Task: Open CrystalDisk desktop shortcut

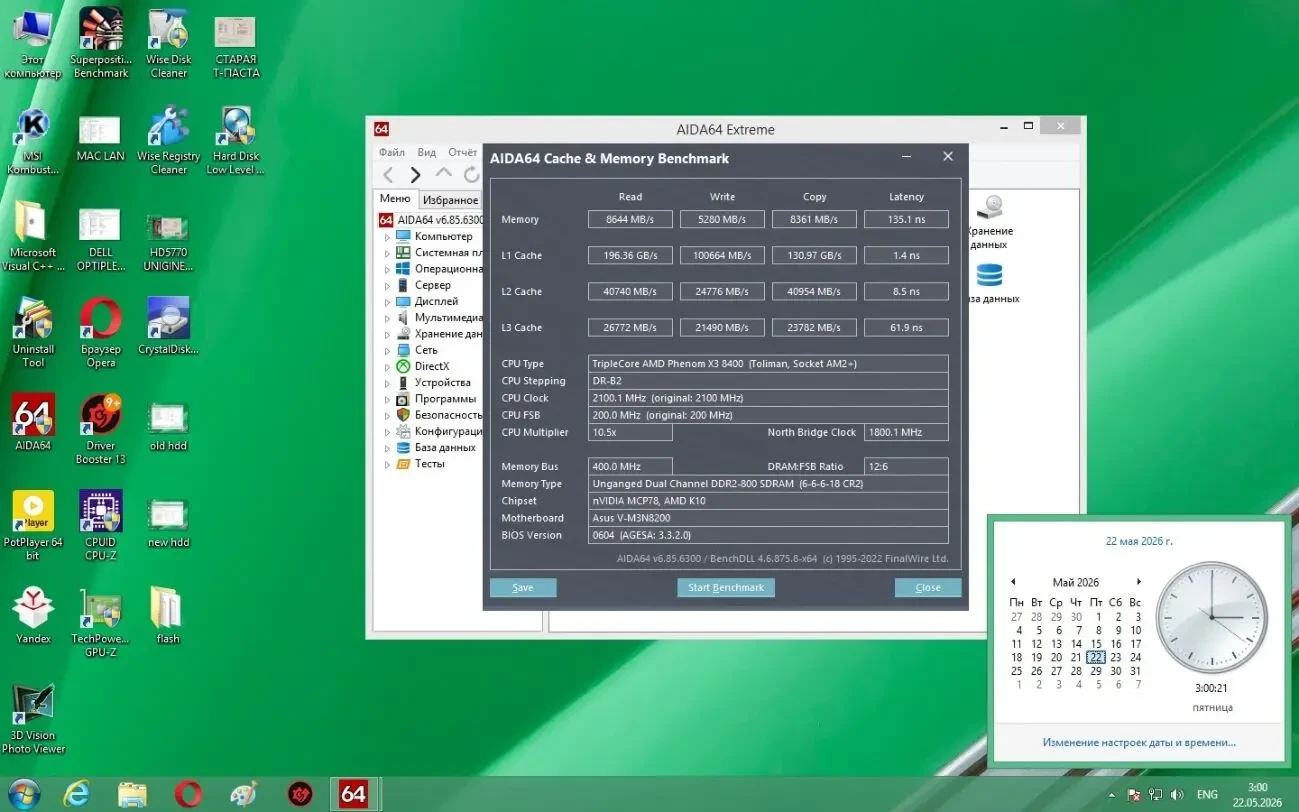Action: point(169,327)
